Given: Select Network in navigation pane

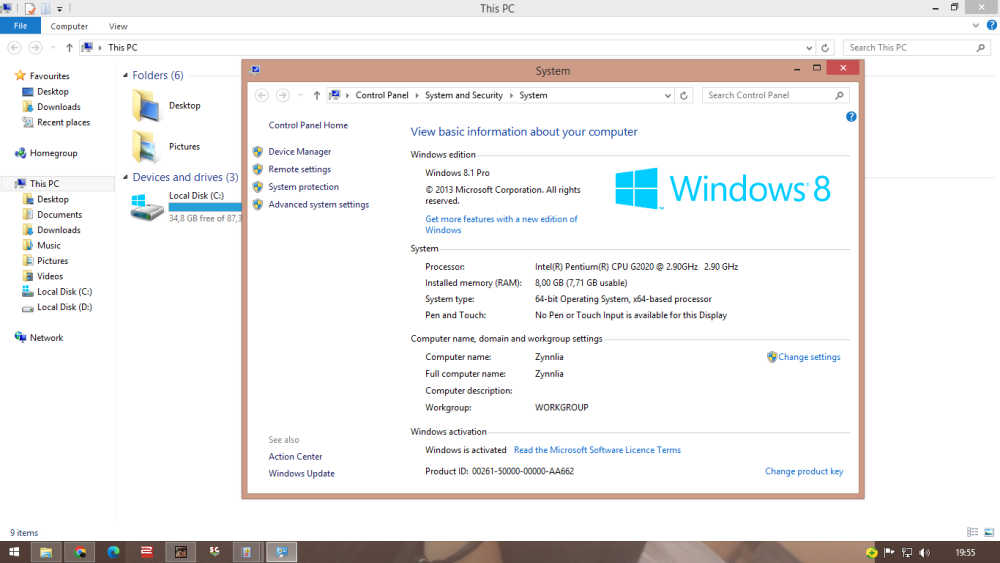Looking at the screenshot, I should point(46,338).
